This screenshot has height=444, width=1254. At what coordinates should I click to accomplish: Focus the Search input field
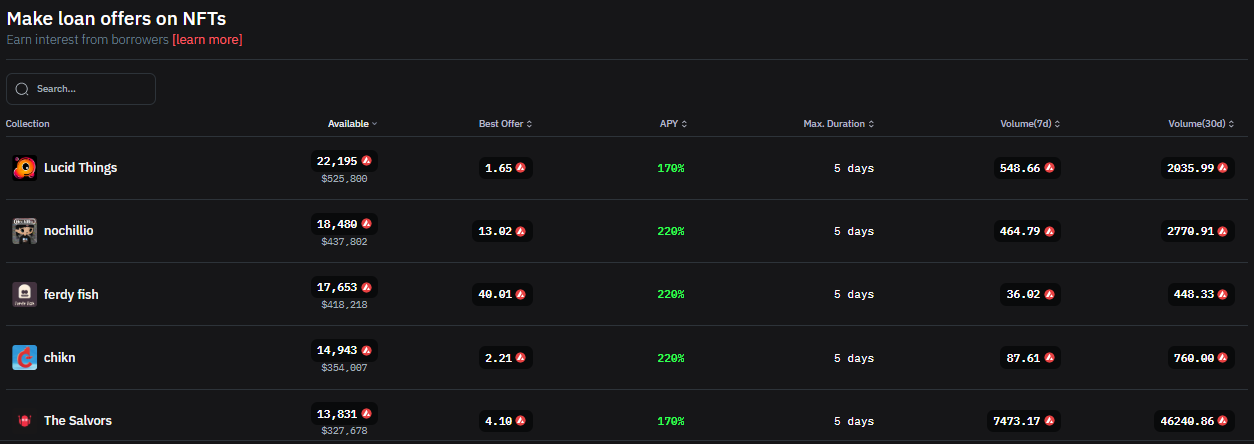[x=81, y=89]
